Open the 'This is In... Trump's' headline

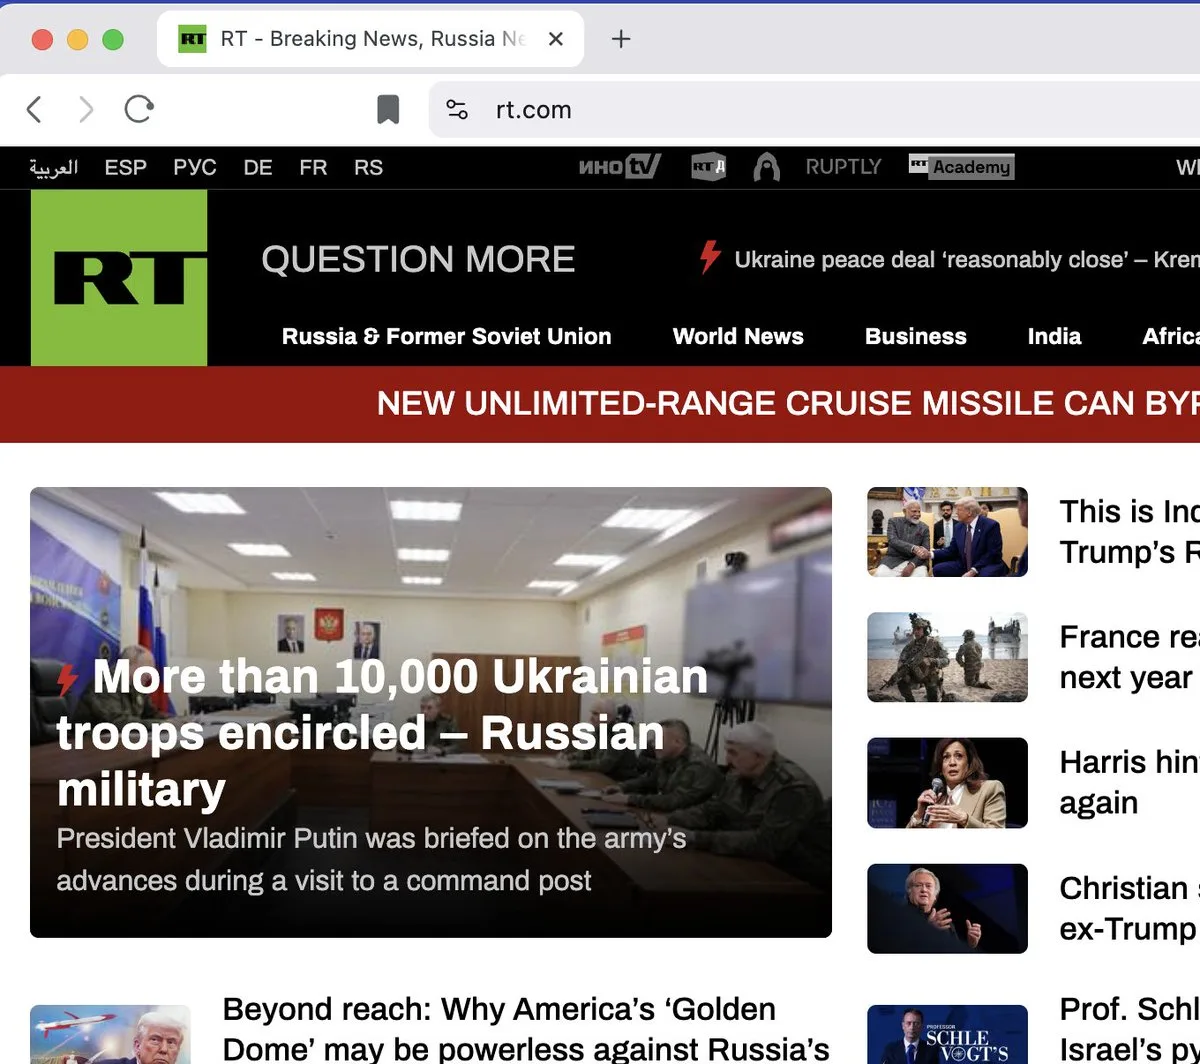coord(1129,532)
